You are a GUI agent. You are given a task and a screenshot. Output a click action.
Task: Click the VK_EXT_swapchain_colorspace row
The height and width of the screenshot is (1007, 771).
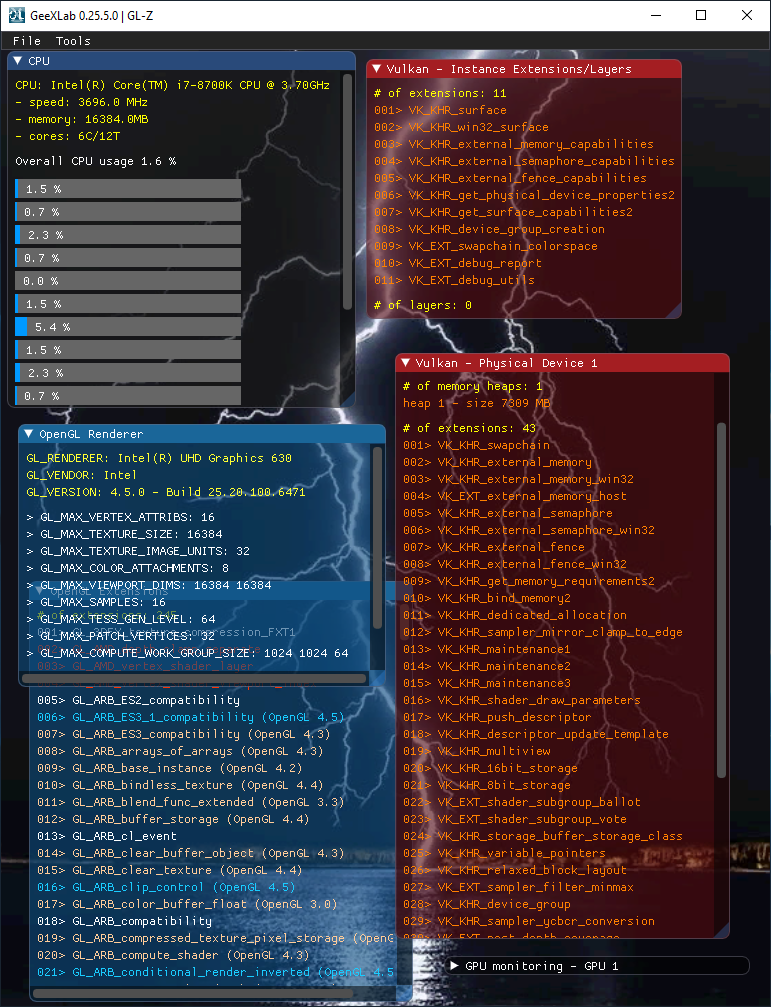pos(486,246)
